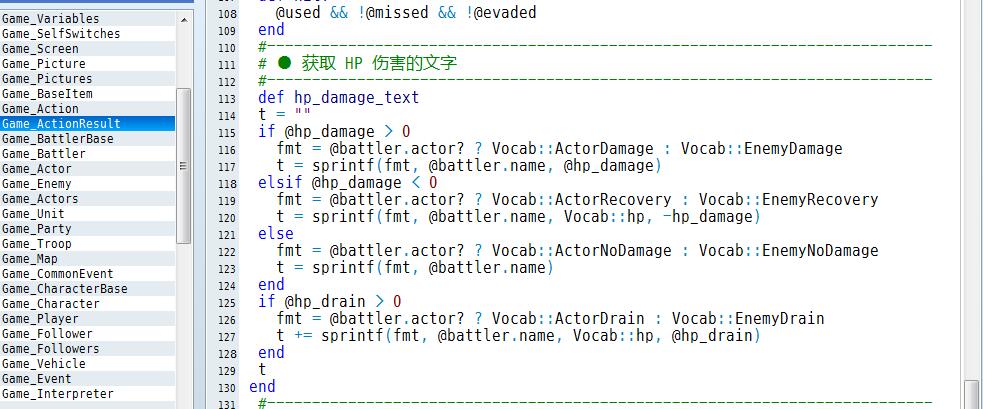Click line number 130 in gutter
This screenshot has width=983, height=409.
[x=227, y=388]
